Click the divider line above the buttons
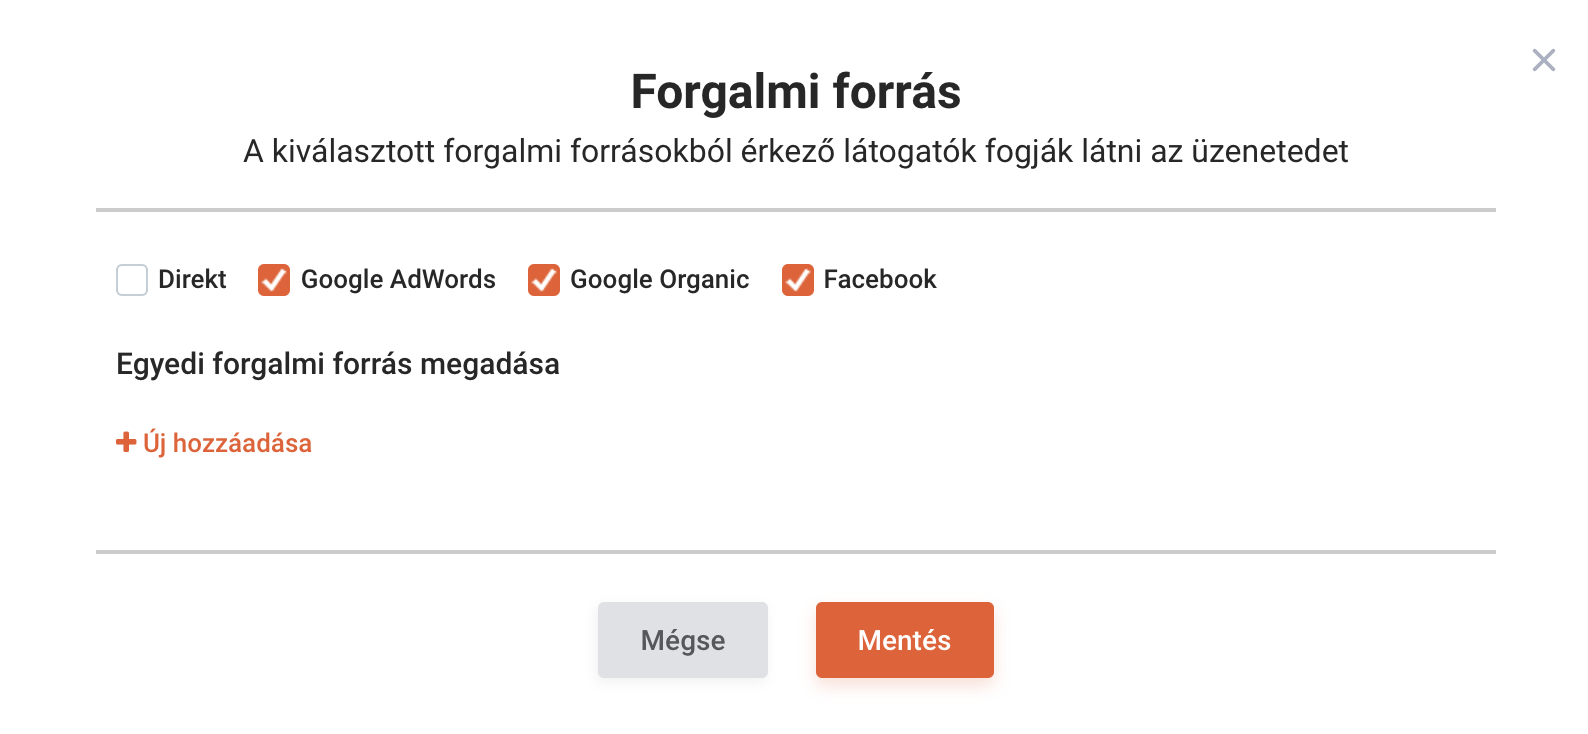Screen dimensions: 1588x734 795,551
